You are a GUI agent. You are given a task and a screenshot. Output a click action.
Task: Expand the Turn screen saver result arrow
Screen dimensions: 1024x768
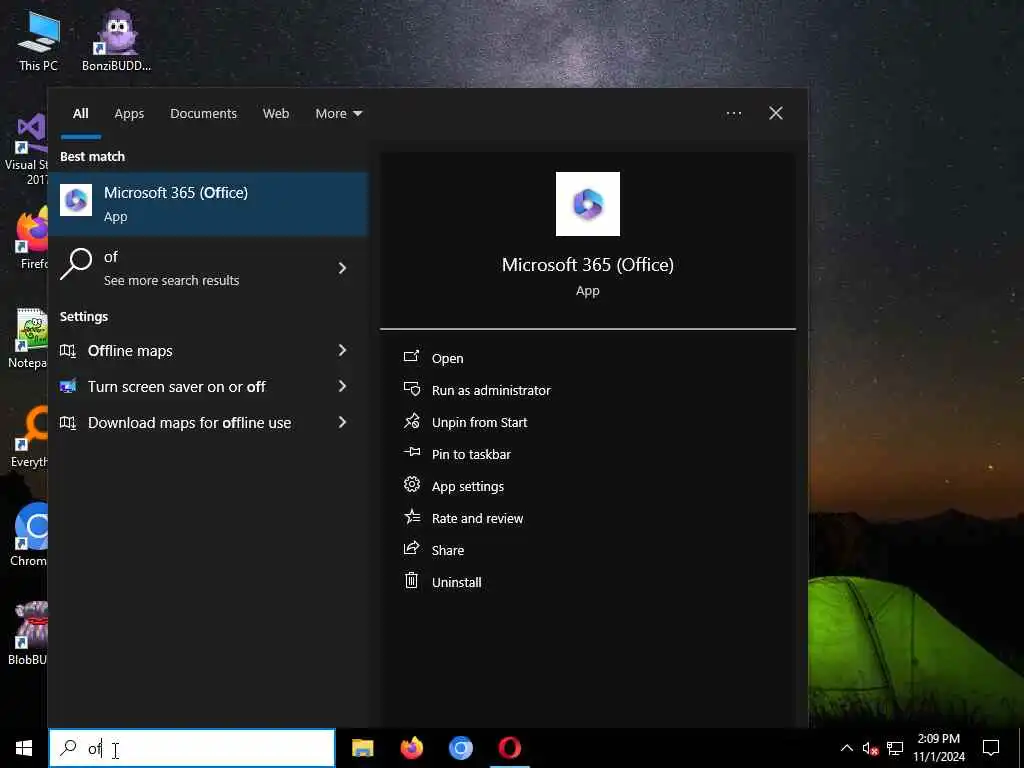[x=342, y=387]
